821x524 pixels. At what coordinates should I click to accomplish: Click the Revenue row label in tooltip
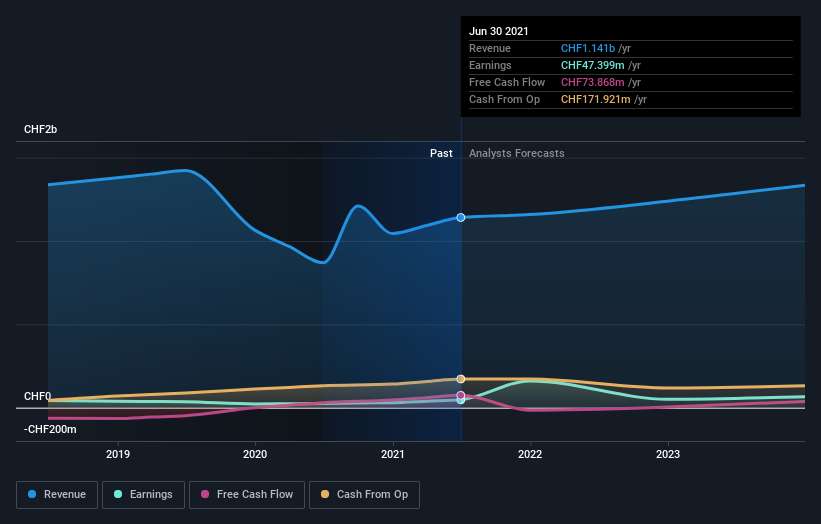(490, 48)
